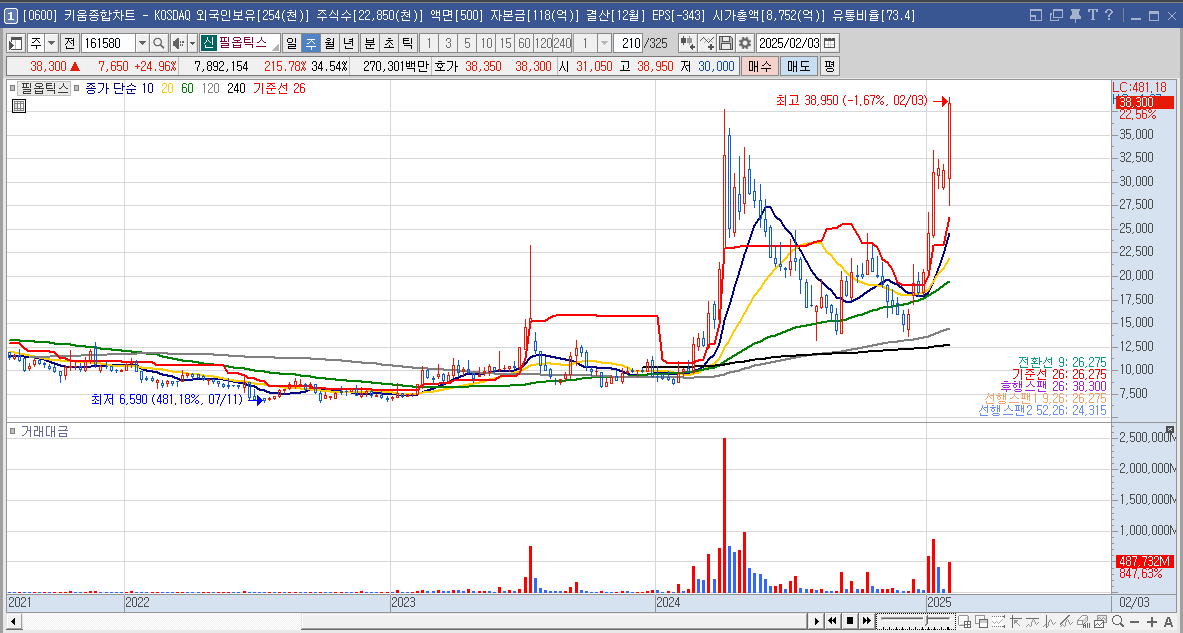Select yearly 년 chart period
1183x633 pixels.
tap(348, 43)
